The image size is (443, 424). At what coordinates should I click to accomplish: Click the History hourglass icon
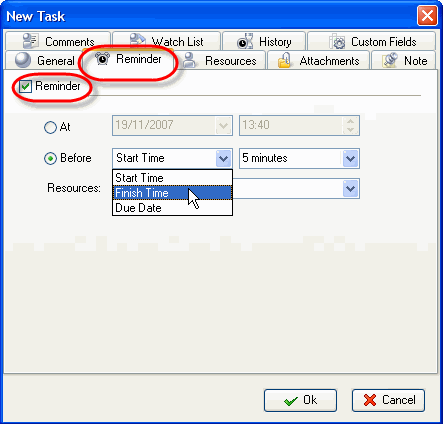pos(245,41)
